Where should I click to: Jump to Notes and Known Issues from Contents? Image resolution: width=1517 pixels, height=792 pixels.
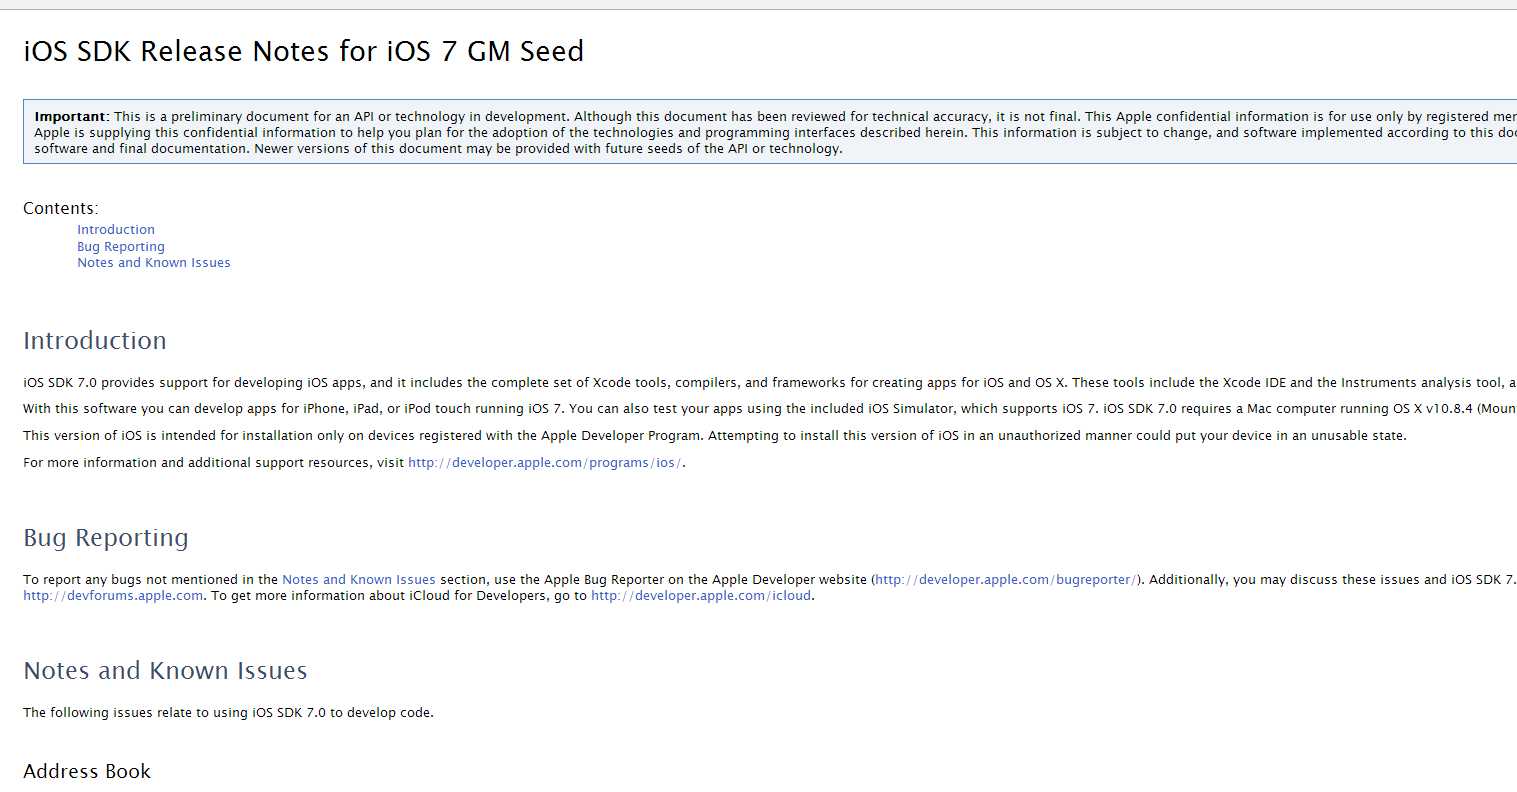154,263
